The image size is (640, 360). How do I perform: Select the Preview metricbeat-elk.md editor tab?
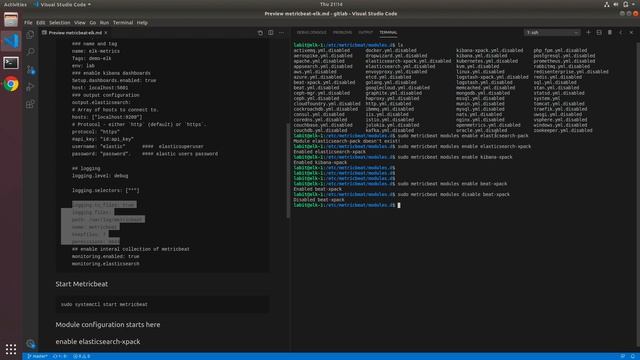coord(75,33)
